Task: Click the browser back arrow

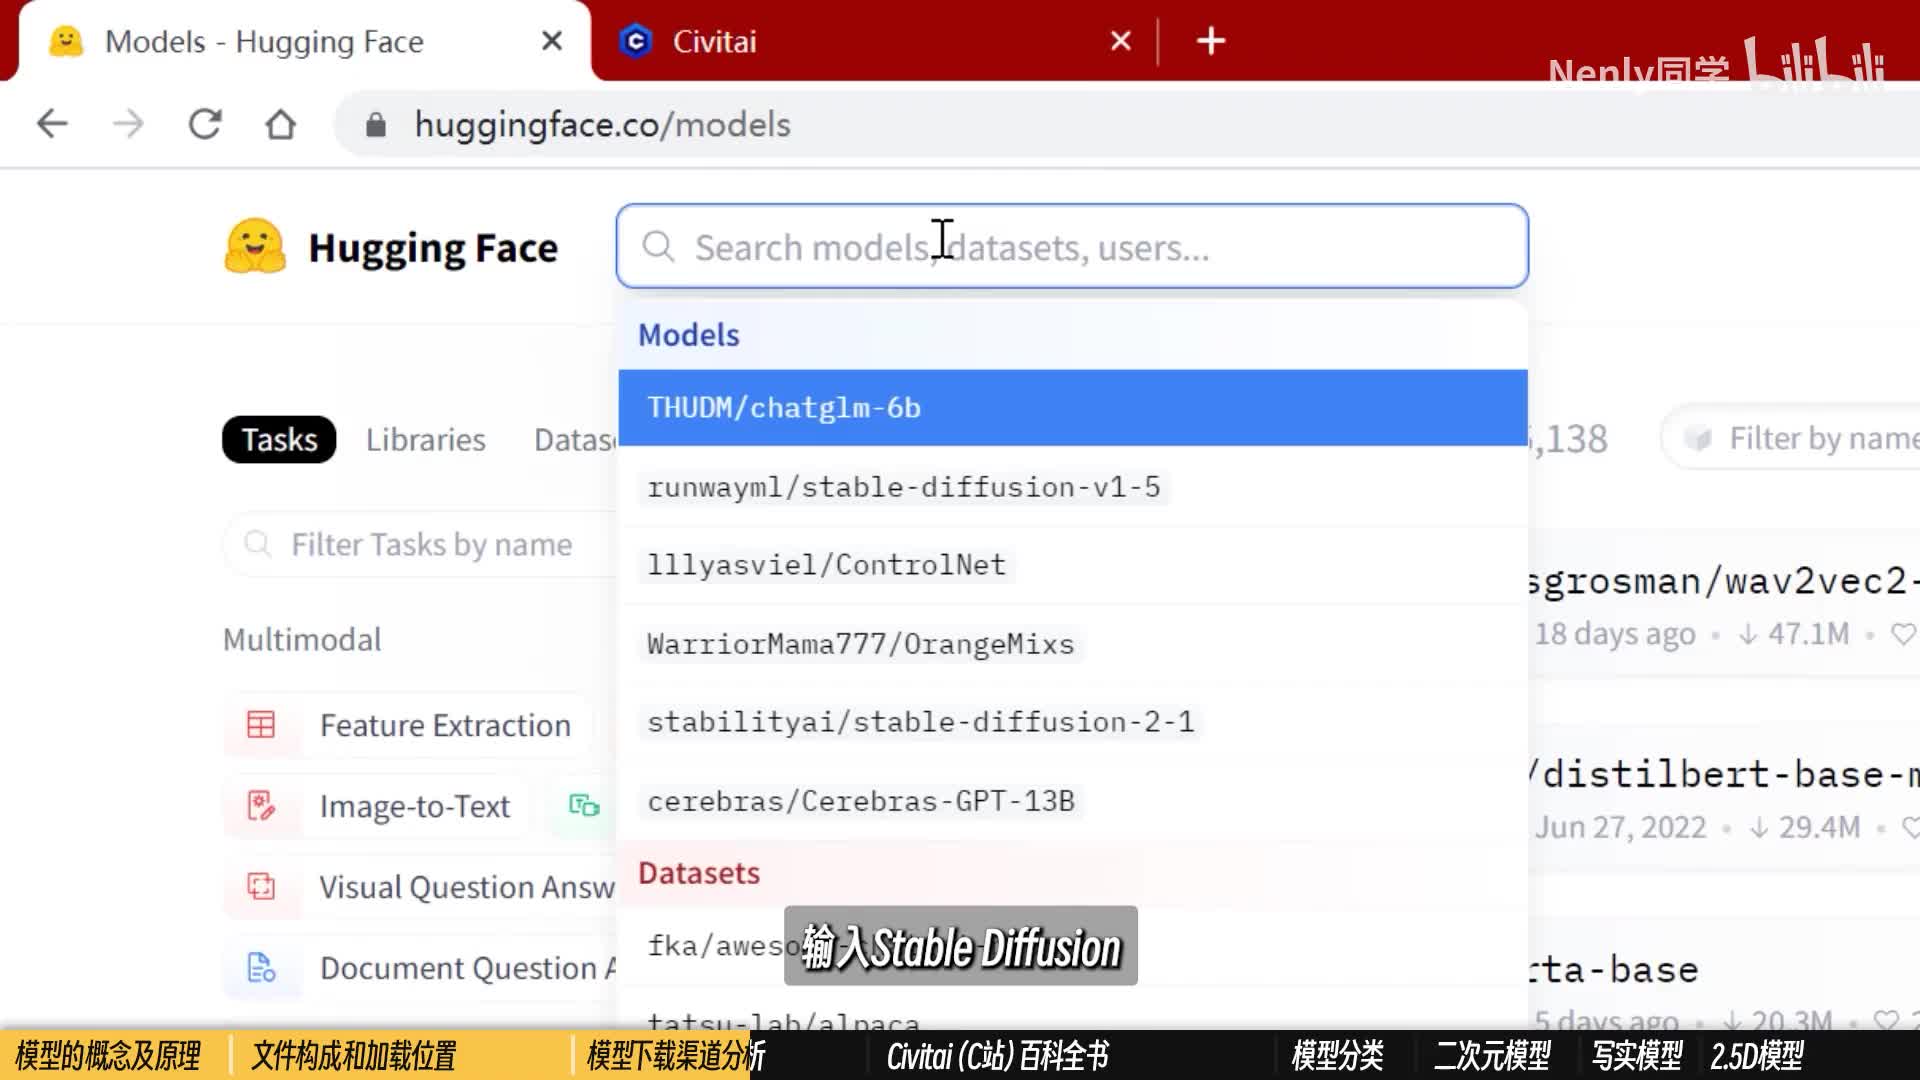Action: click(x=52, y=124)
